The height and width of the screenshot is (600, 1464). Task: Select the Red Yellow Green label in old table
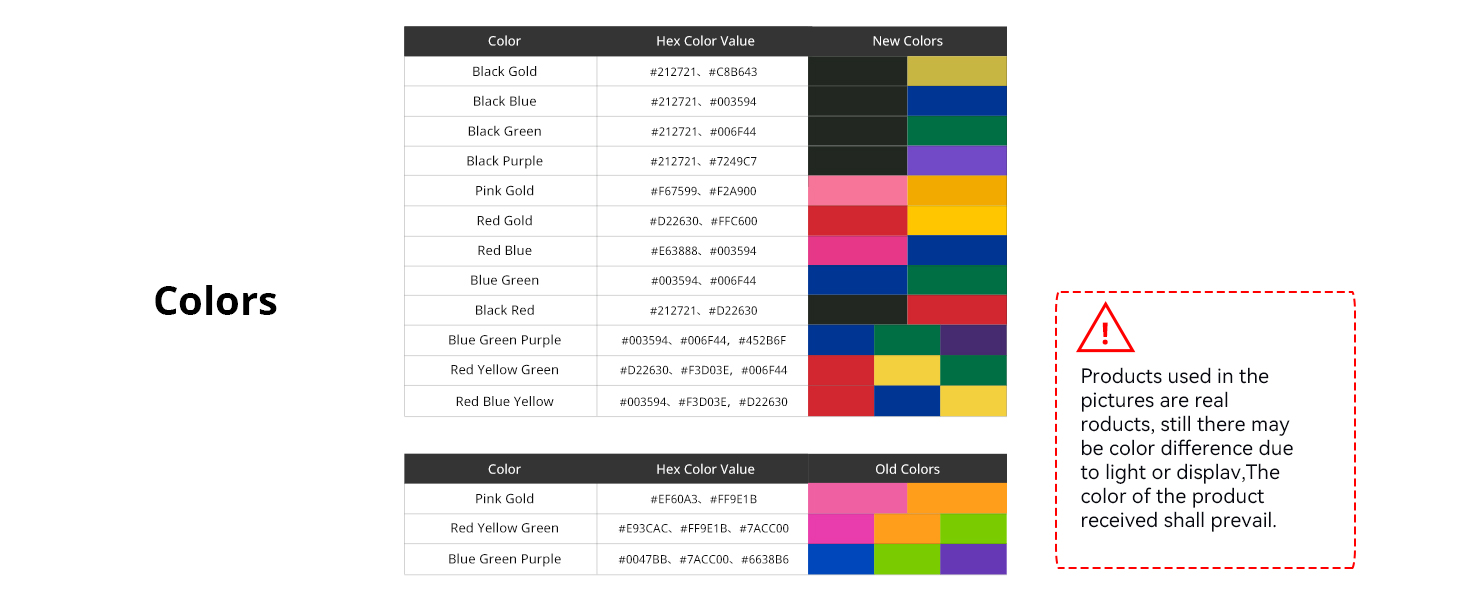point(504,528)
